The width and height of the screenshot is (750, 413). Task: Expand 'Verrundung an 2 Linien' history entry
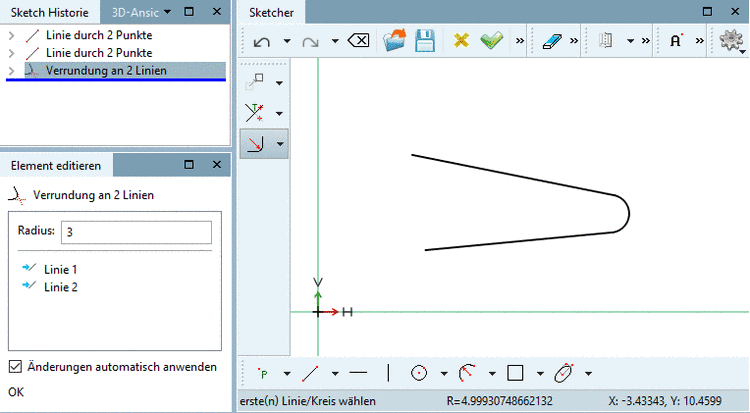12,71
